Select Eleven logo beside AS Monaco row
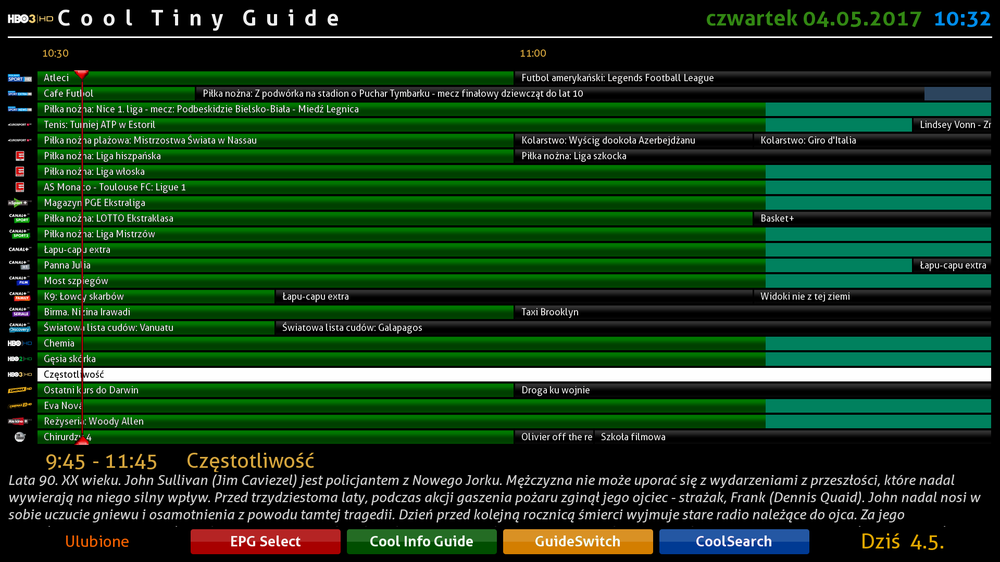1000x562 pixels. [20, 188]
